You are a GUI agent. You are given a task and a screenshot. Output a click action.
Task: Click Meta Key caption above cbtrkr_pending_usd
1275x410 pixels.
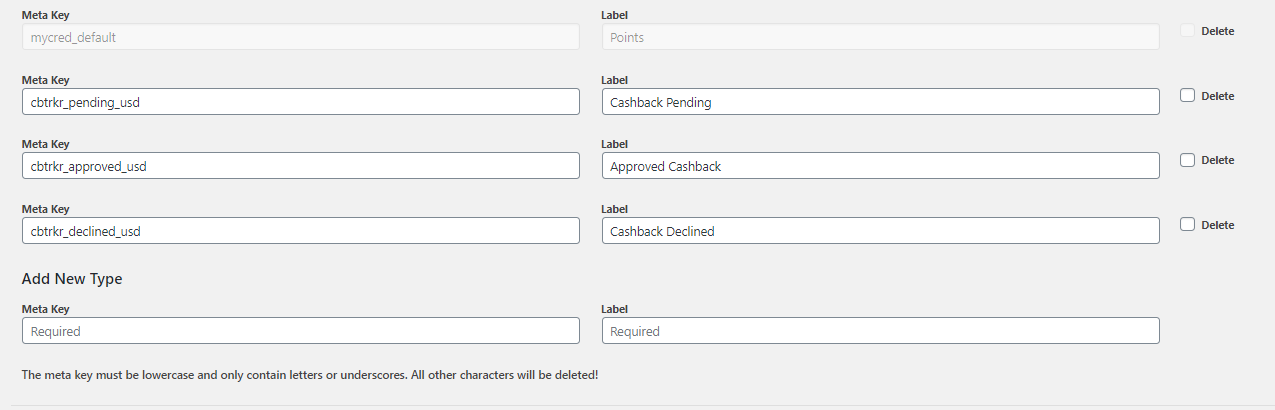(x=46, y=80)
